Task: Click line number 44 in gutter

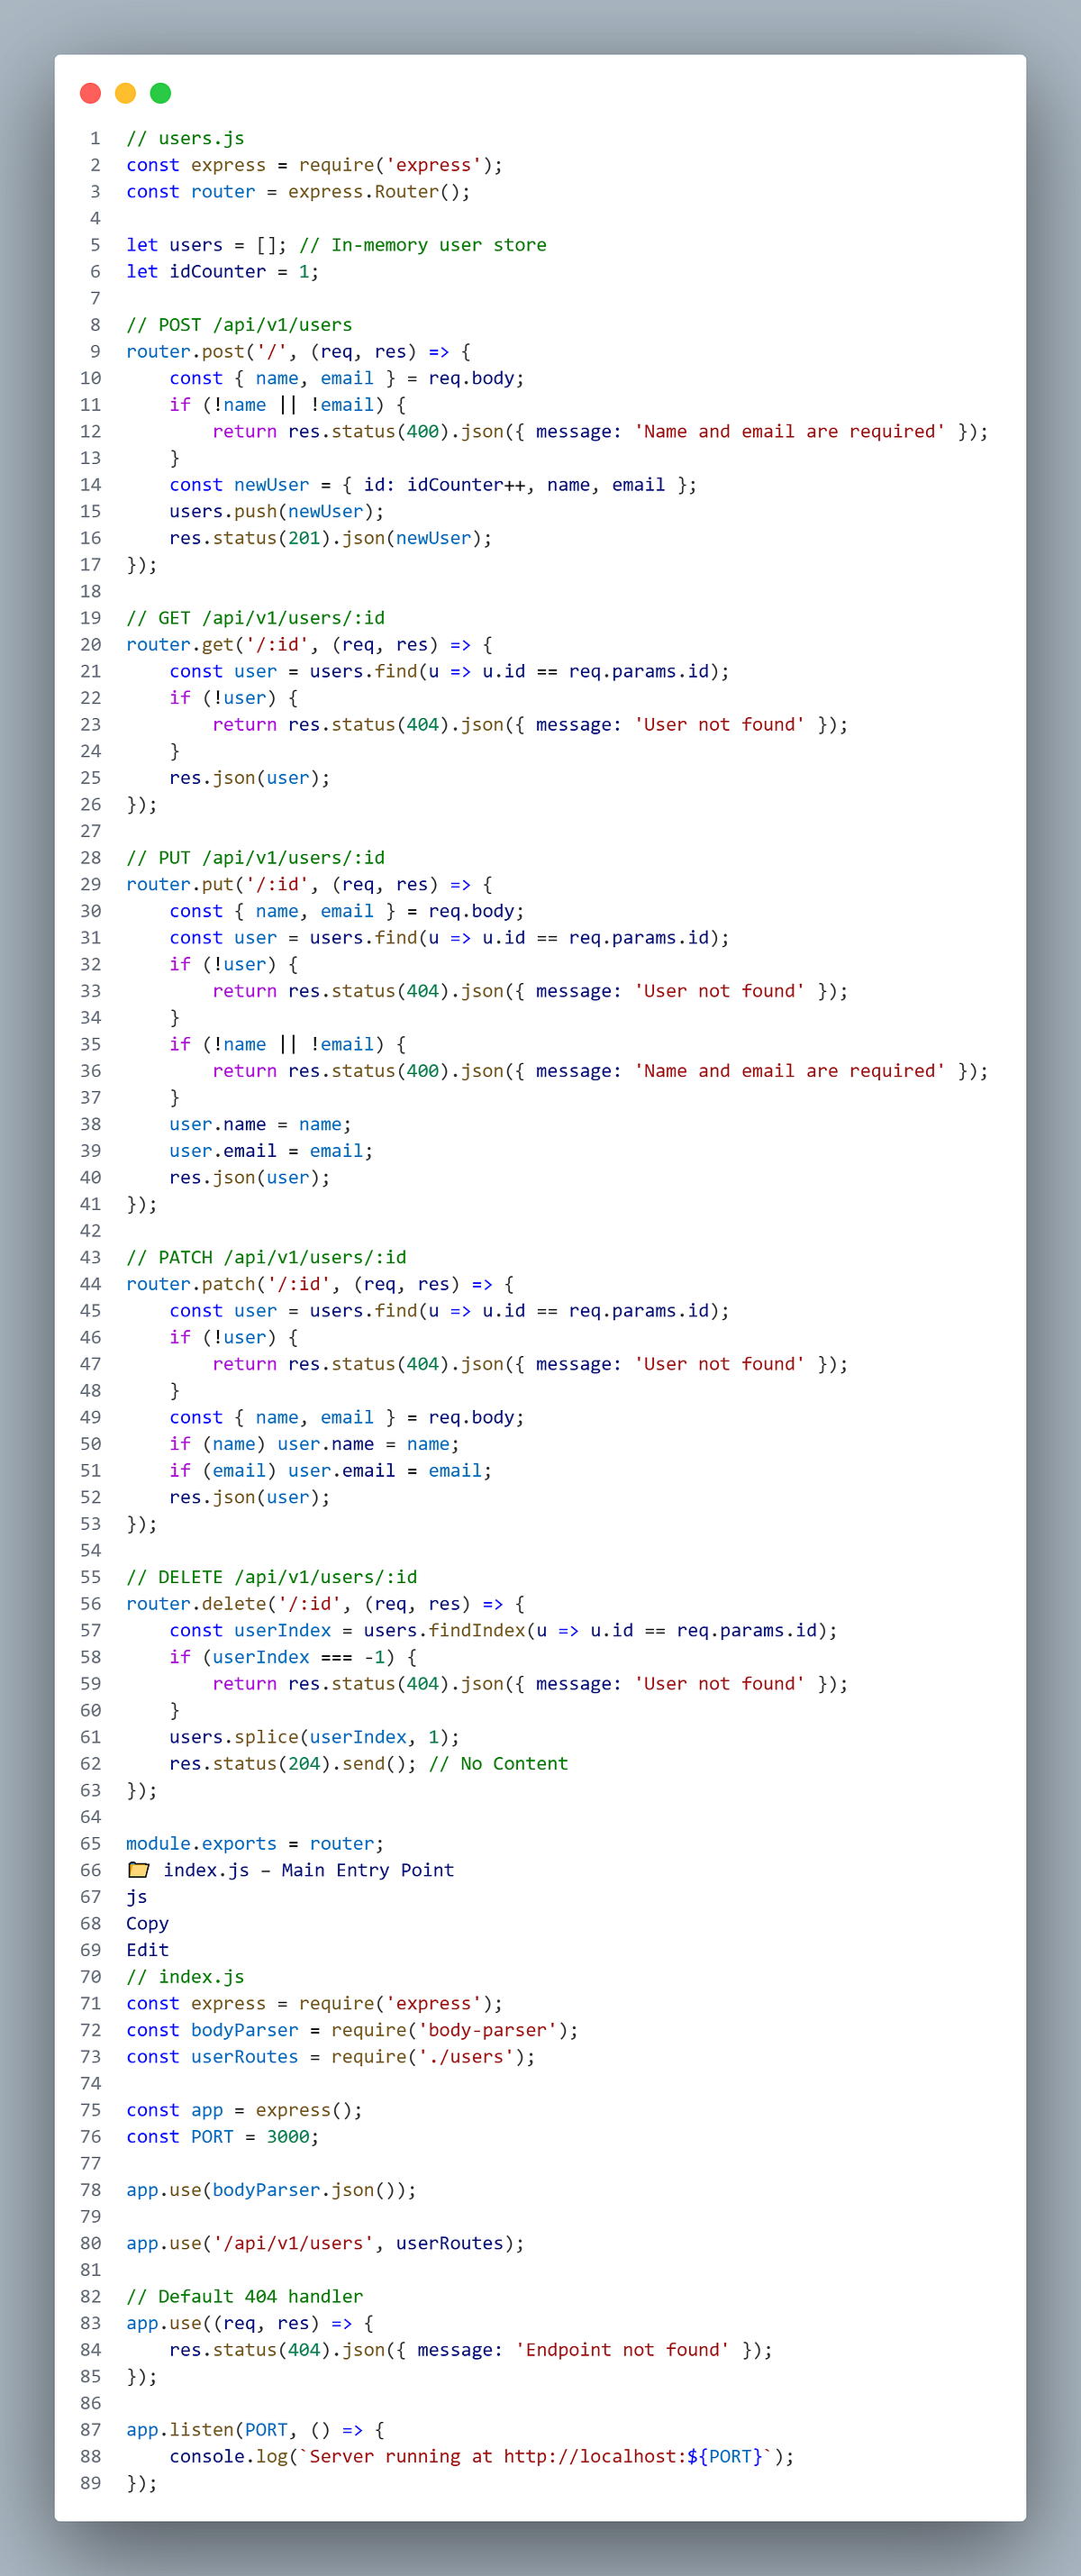Action: point(90,1284)
